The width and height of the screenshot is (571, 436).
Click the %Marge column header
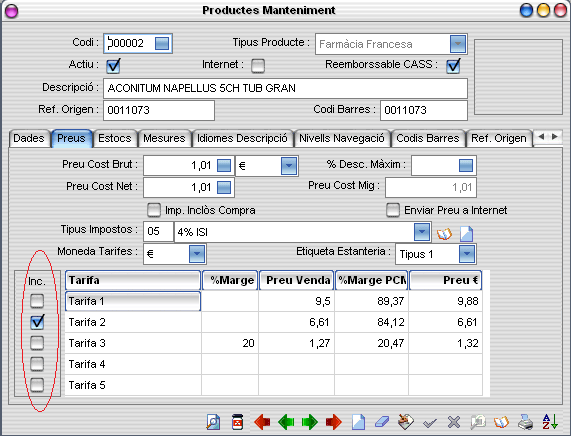230,280
